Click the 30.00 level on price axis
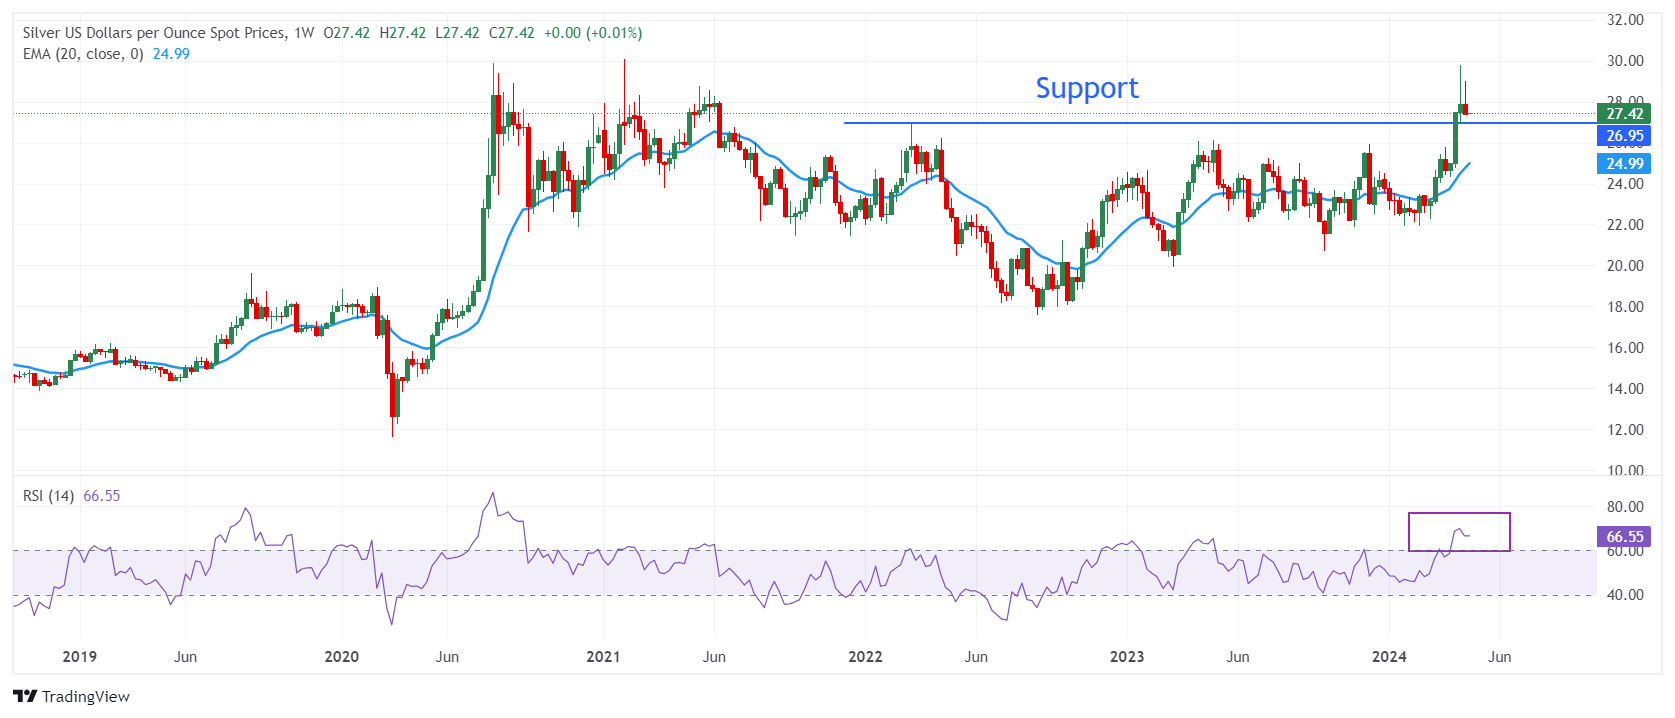The width and height of the screenshot is (1675, 718). 1625,61
